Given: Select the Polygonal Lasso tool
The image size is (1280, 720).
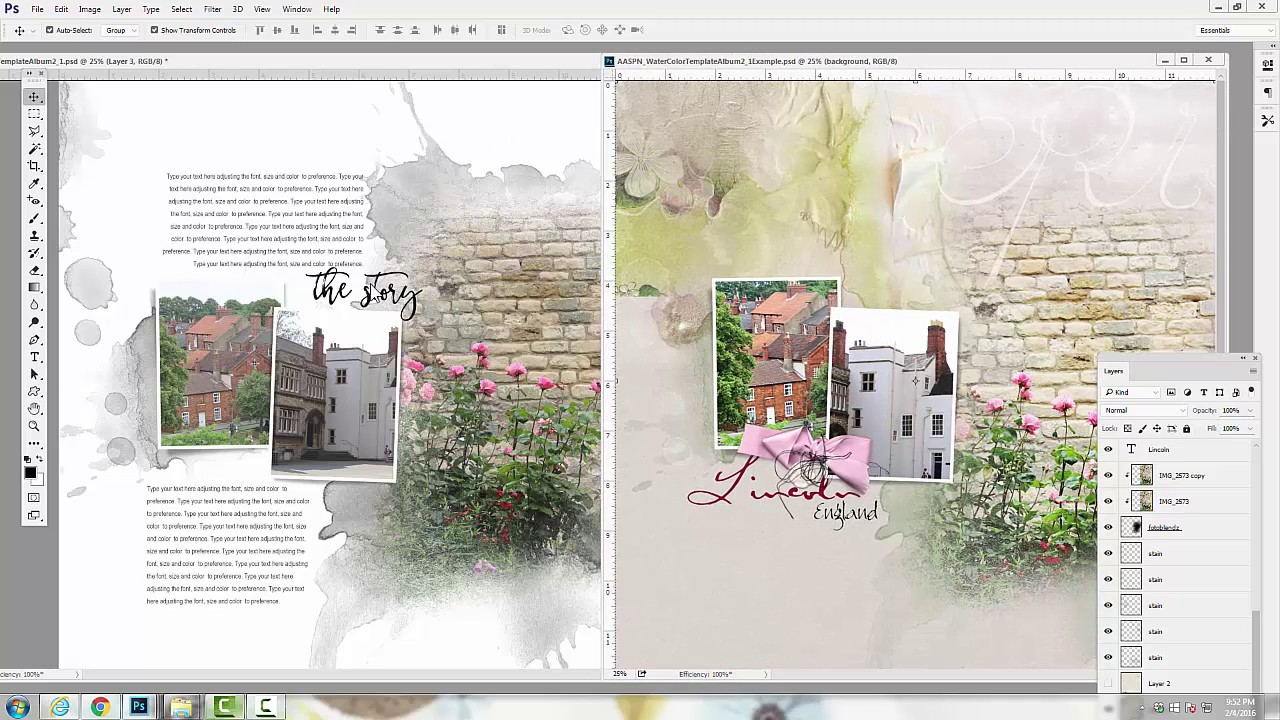Looking at the screenshot, I should pyautogui.click(x=34, y=131).
